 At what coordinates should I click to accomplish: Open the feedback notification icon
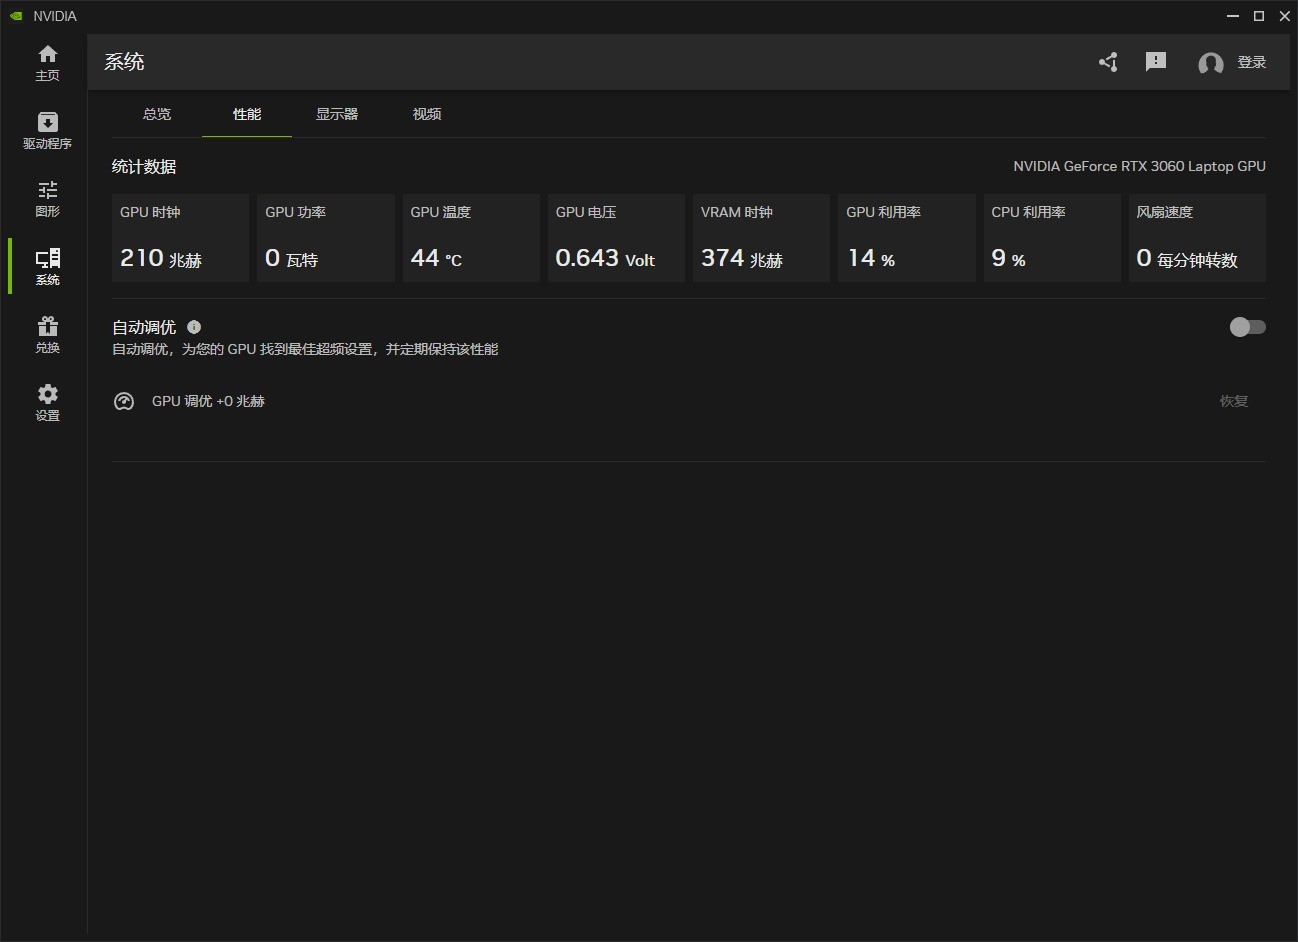coord(1156,62)
